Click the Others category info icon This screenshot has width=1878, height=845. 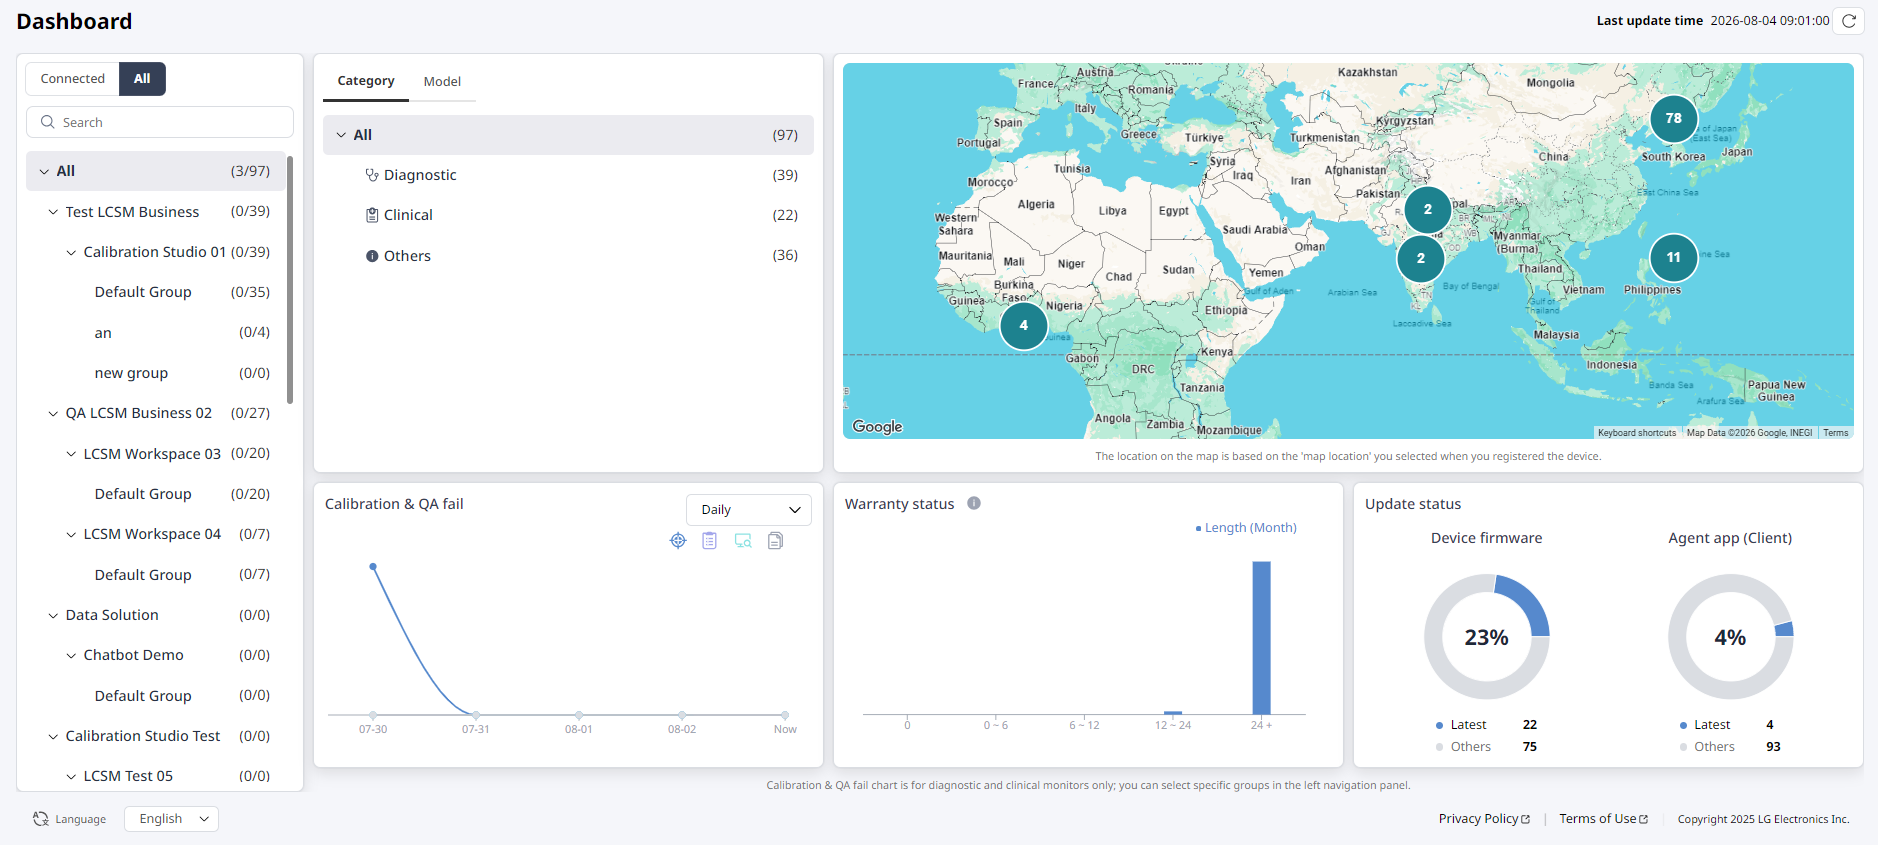pyautogui.click(x=372, y=256)
